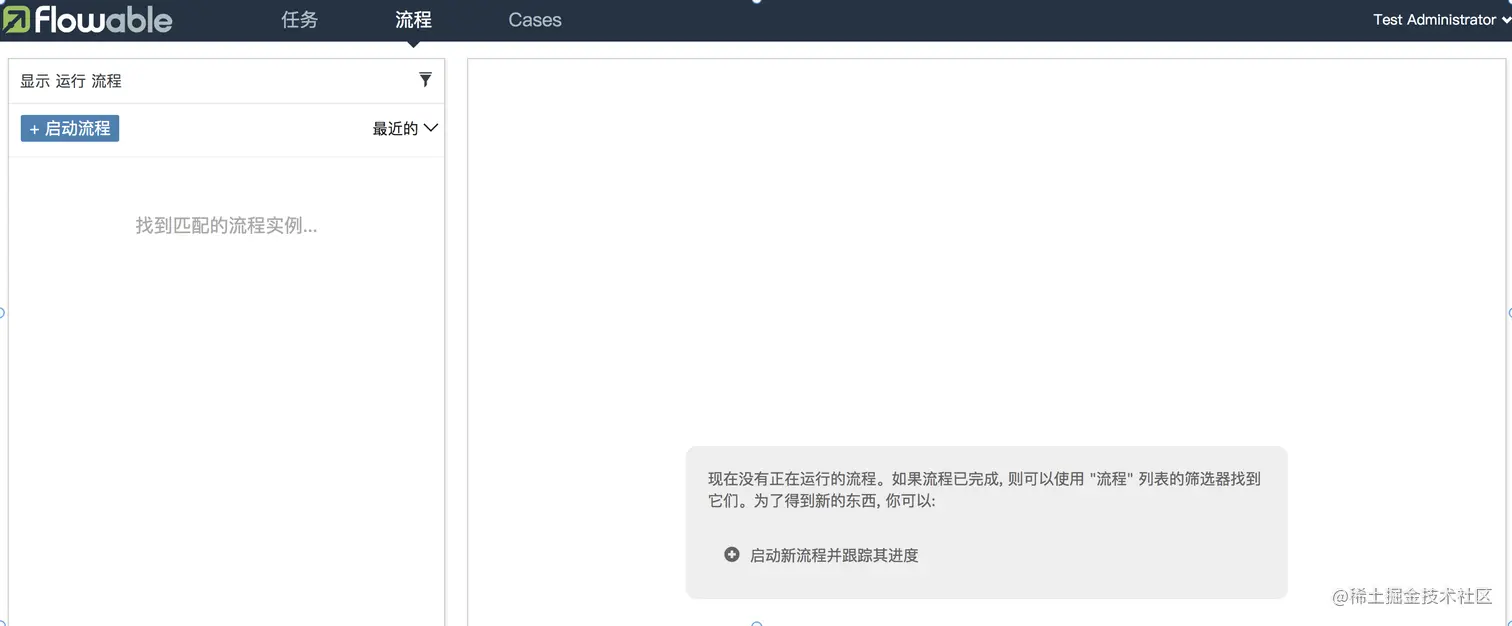Screen dimensions: 1512x626
Task: Click the circular handle on the left panel edge
Action: click(x=2, y=312)
